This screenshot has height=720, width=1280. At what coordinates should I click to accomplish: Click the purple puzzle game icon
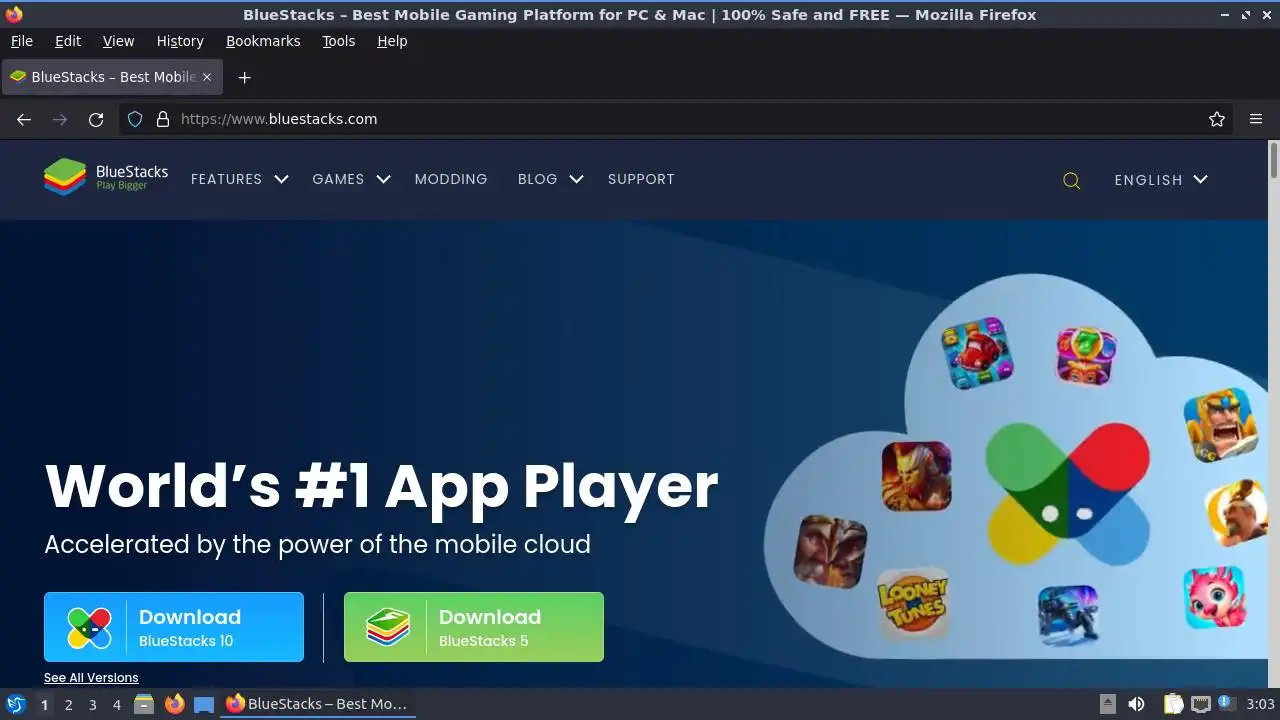pyautogui.click(x=1086, y=355)
